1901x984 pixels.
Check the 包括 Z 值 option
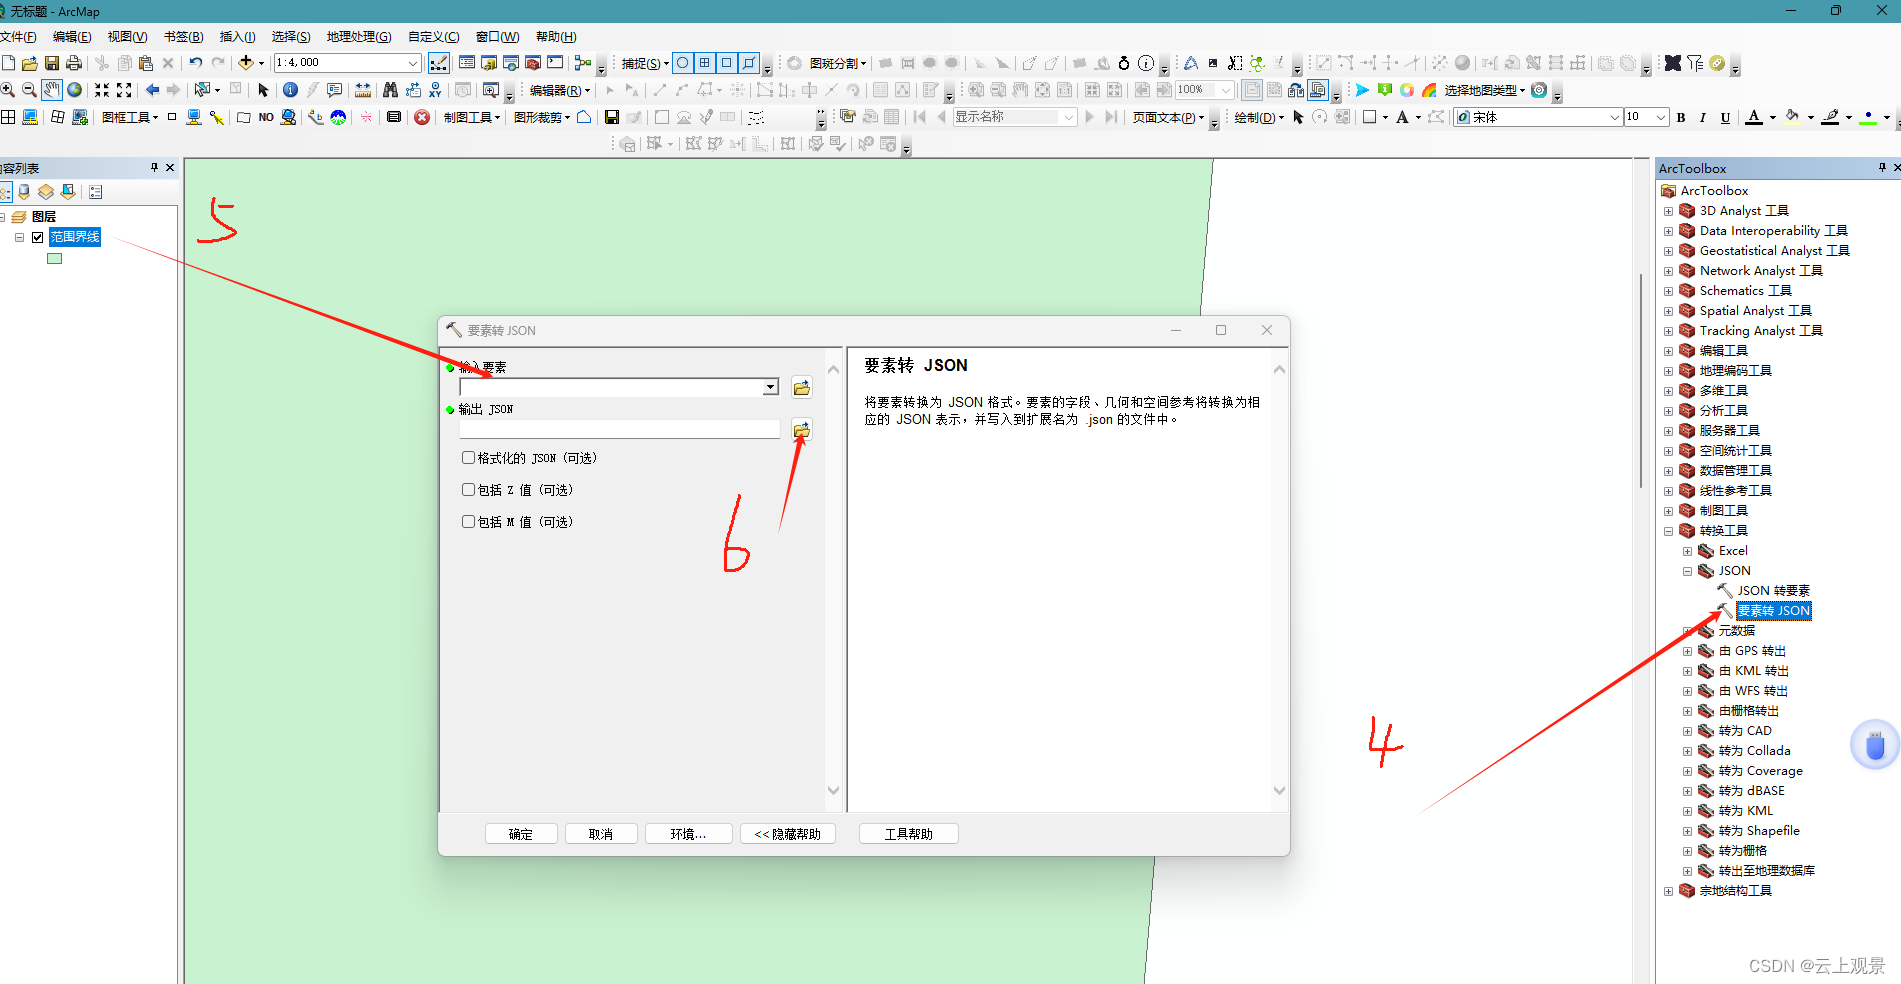468,489
